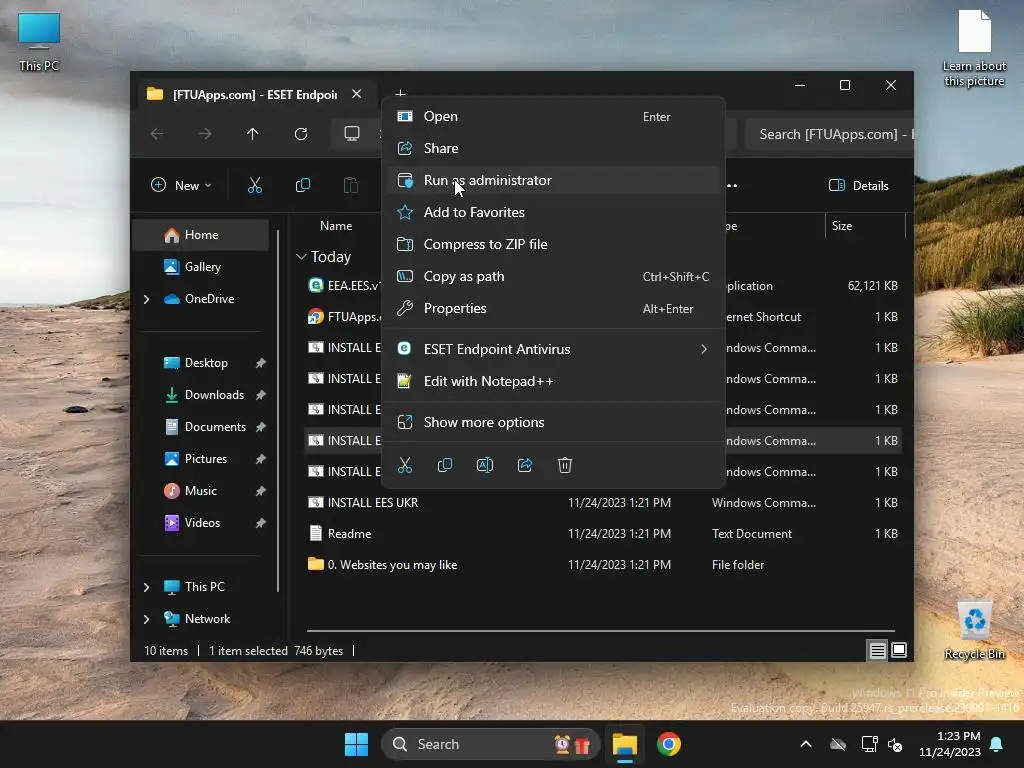Close the FTUApps.com Explorer tab
1024x768 pixels.
pyautogui.click(x=357, y=94)
